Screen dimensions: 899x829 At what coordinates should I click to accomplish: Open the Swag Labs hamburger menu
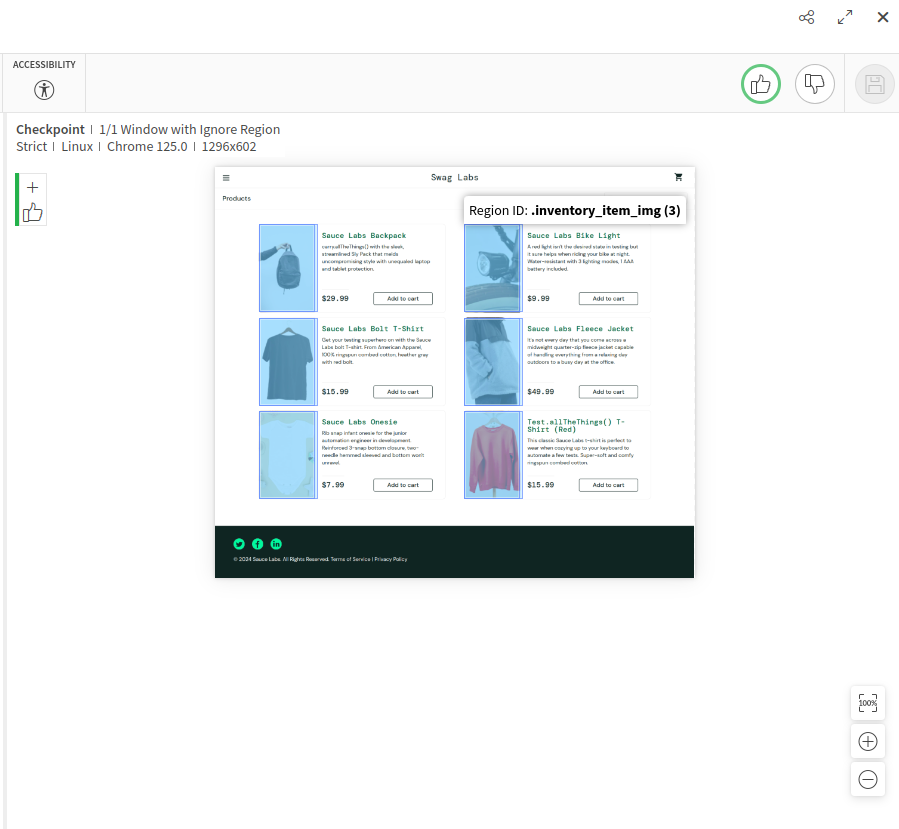pos(226,178)
